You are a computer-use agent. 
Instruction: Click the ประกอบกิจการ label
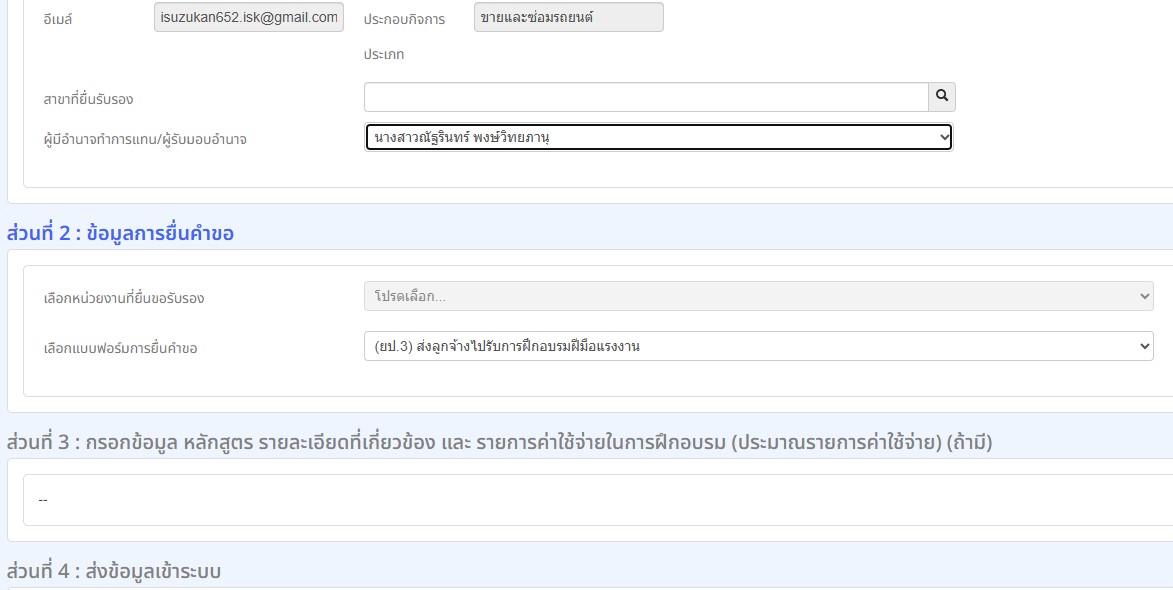coord(404,20)
